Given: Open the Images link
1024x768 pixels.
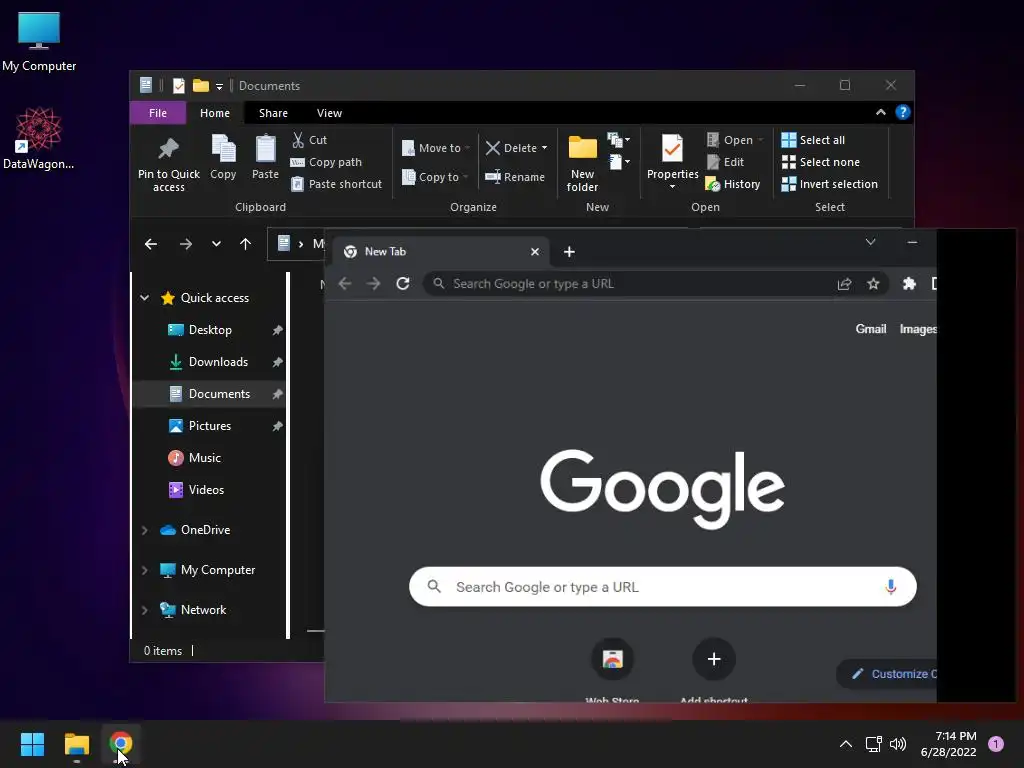Looking at the screenshot, I should (x=918, y=329).
